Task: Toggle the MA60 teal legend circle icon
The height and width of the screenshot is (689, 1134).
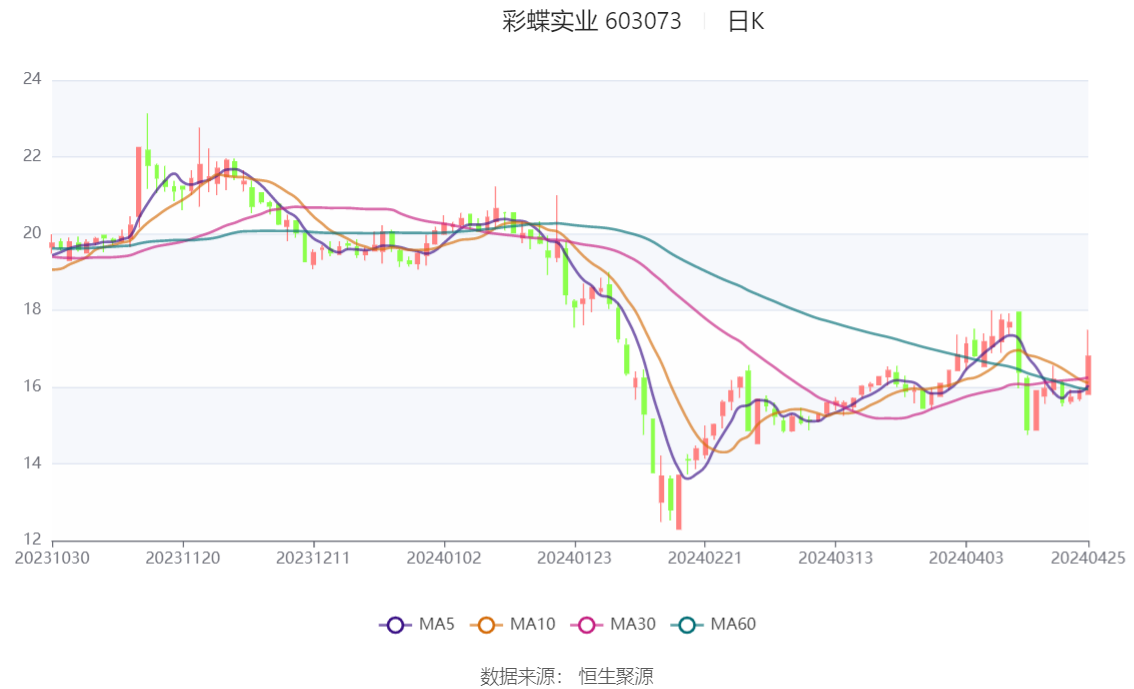Action: coord(687,625)
